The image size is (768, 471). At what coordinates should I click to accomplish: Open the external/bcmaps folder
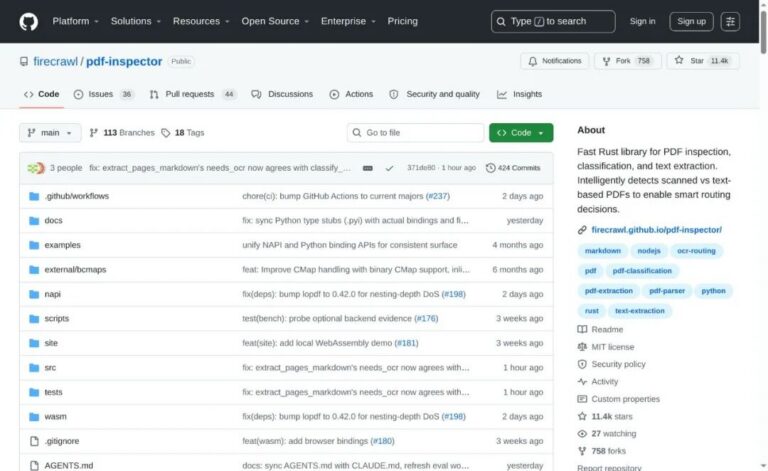pos(75,270)
